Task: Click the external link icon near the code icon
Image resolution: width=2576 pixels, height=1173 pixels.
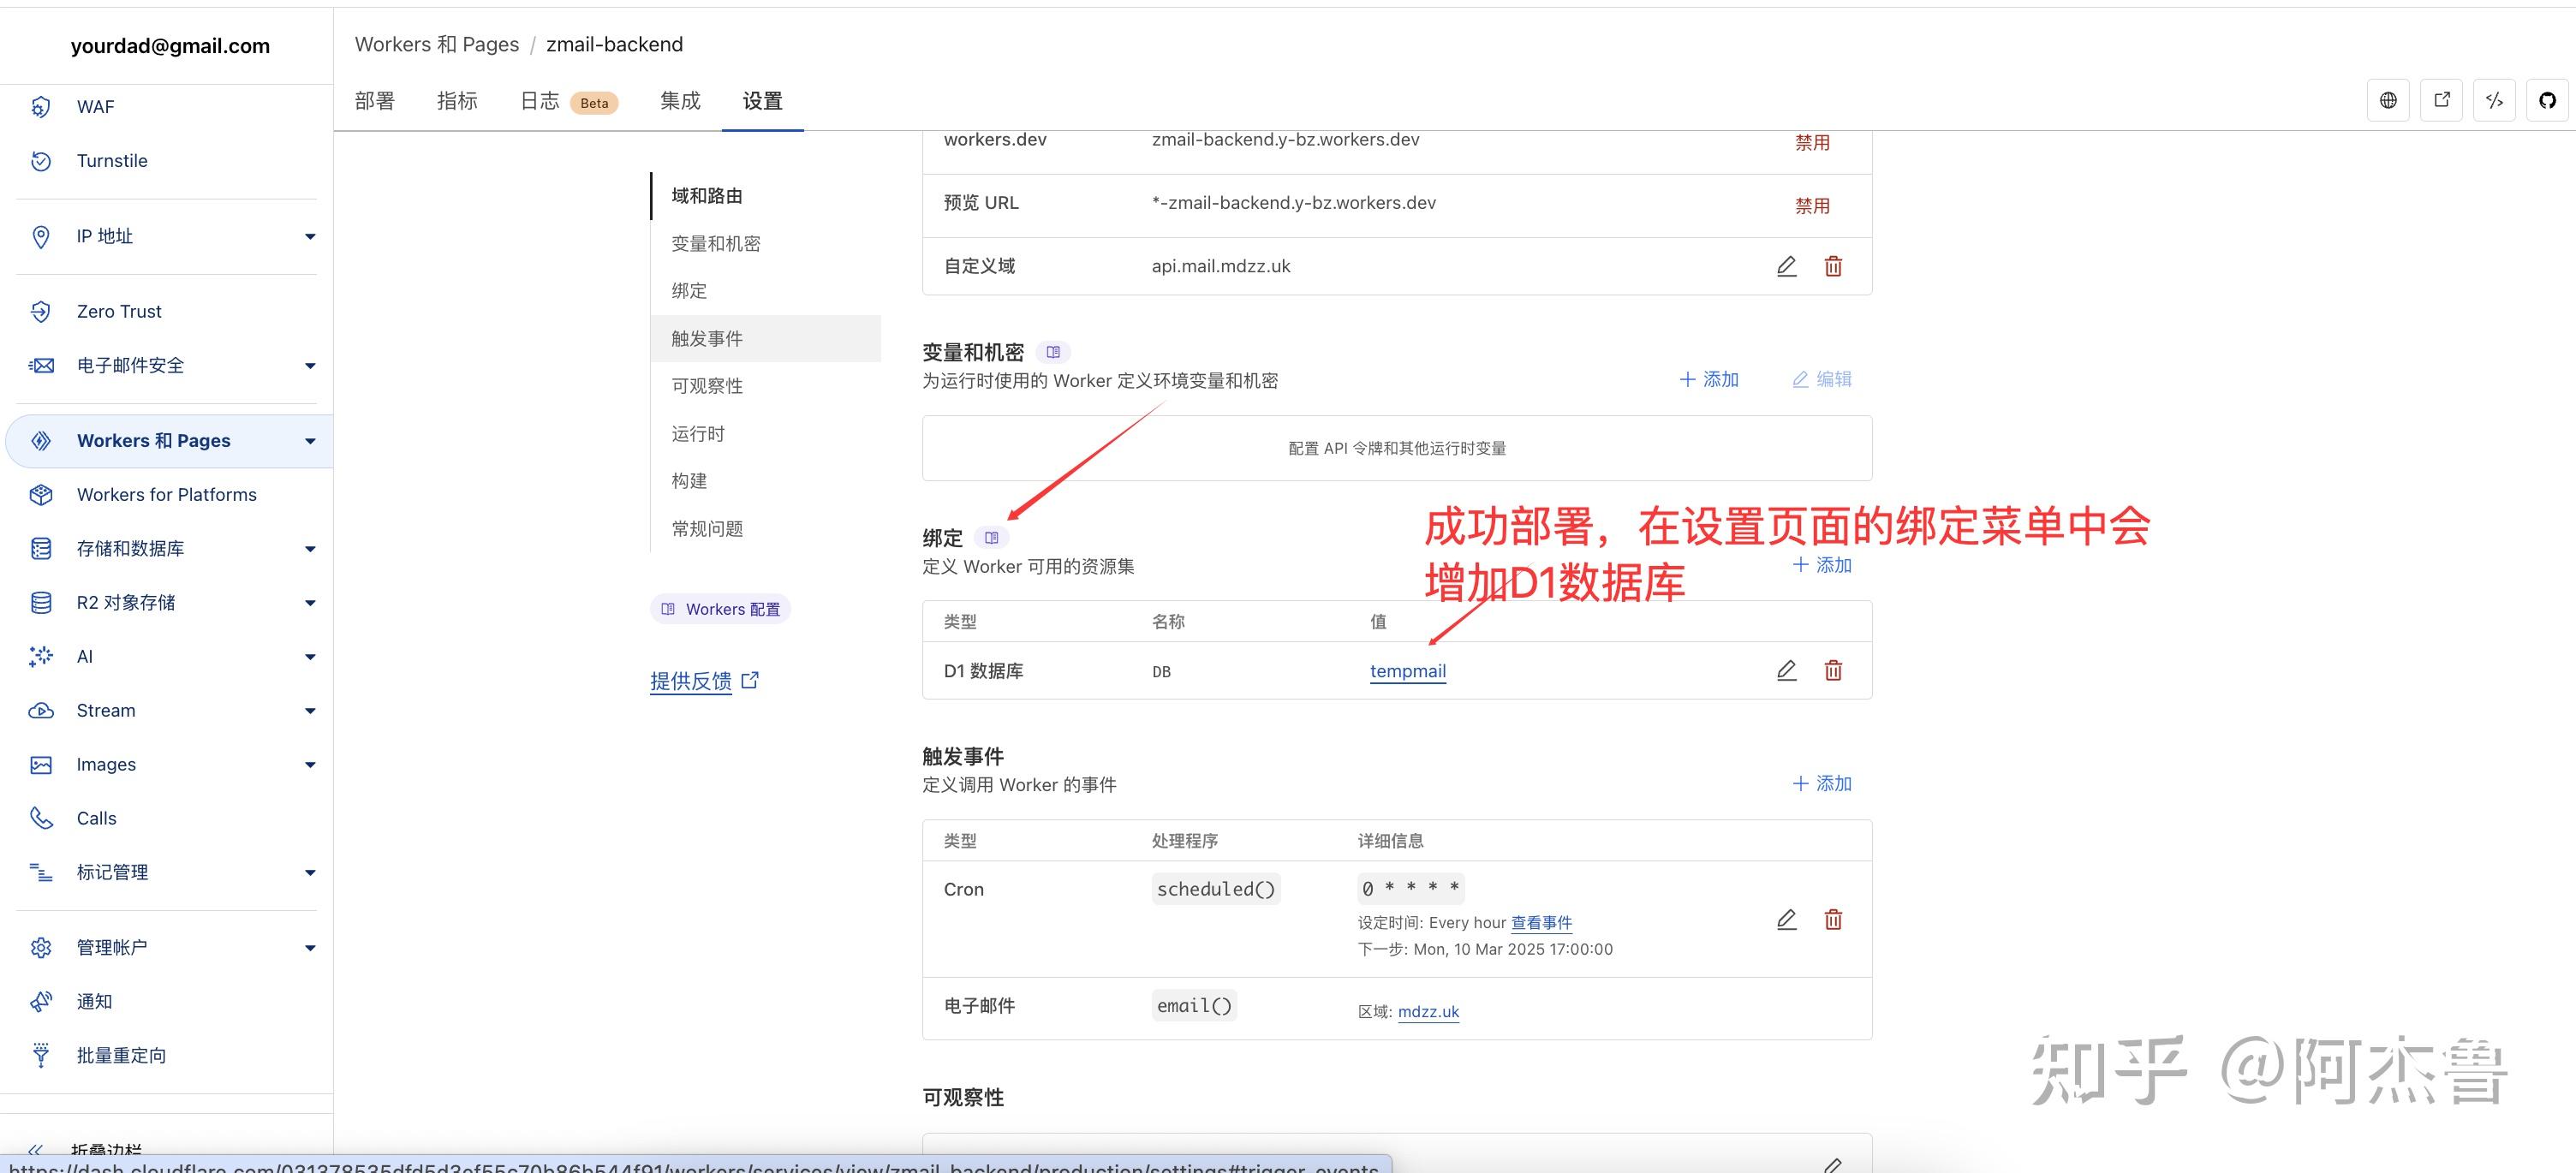Action: coord(2441,100)
